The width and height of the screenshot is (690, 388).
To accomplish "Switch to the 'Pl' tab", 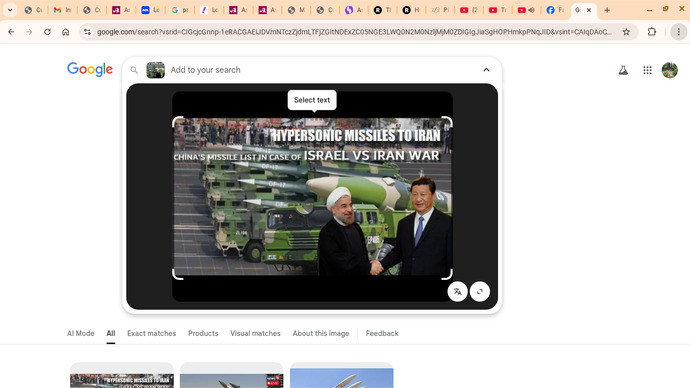I will pyautogui.click(x=440, y=10).
